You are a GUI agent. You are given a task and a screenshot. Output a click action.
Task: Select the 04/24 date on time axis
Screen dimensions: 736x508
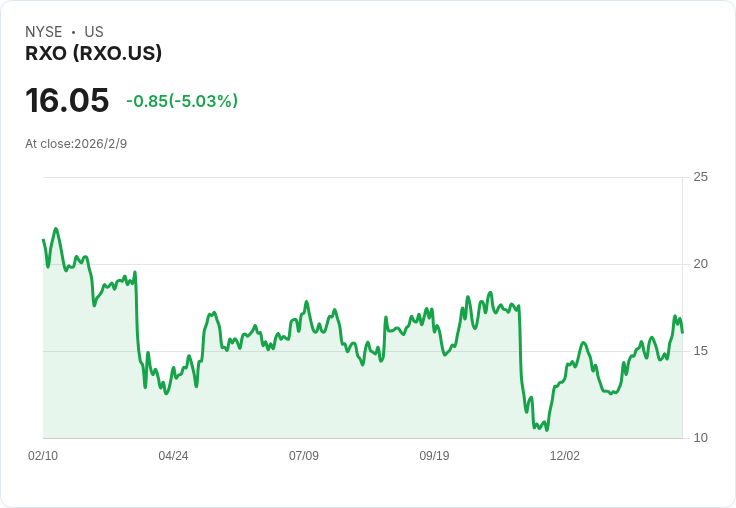pos(173,456)
